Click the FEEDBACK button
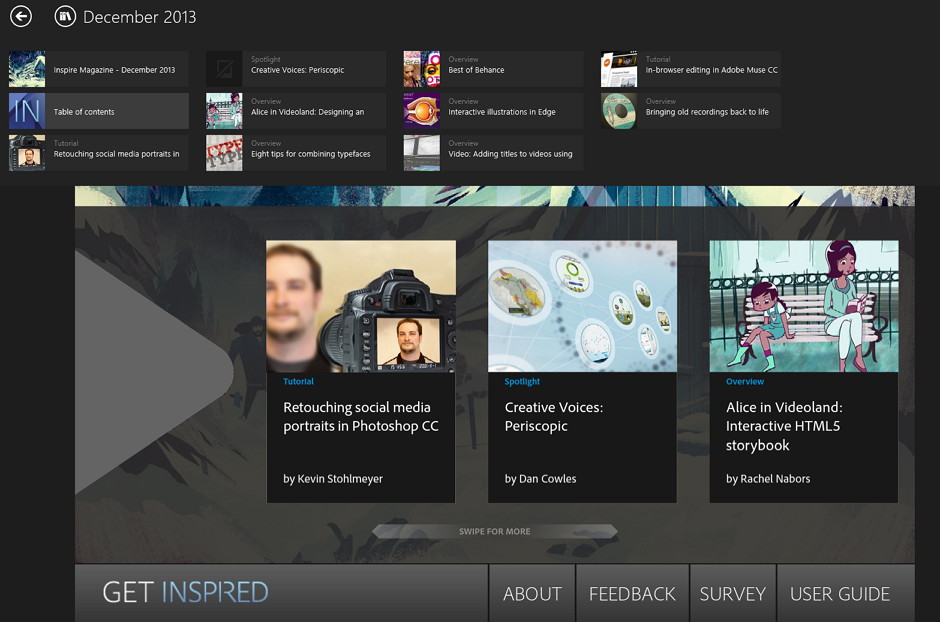Image resolution: width=940 pixels, height=622 pixels. [632, 593]
